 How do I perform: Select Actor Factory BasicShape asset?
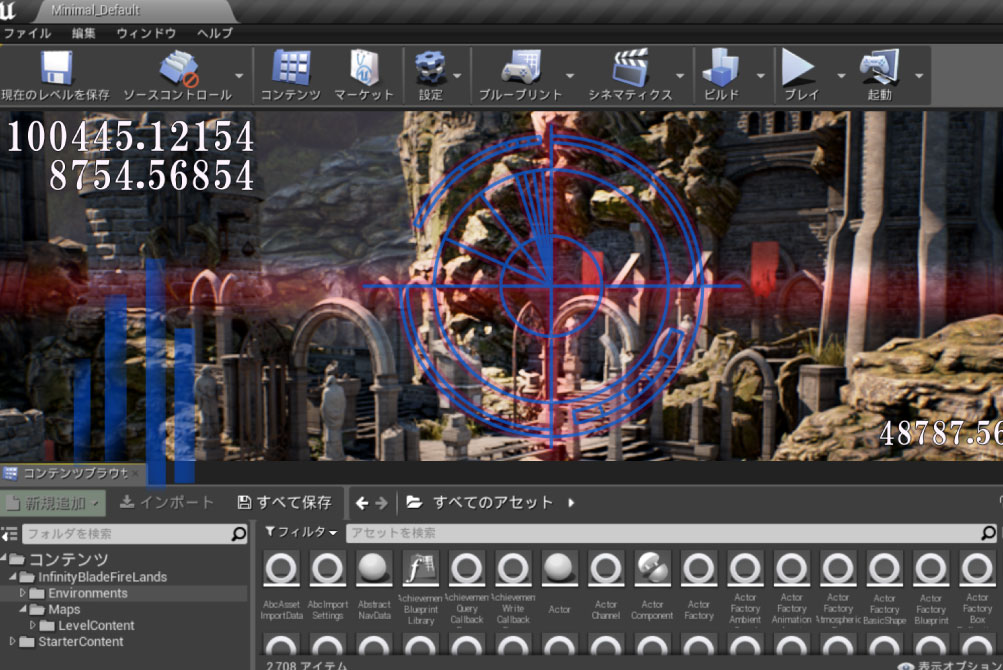coord(885,588)
